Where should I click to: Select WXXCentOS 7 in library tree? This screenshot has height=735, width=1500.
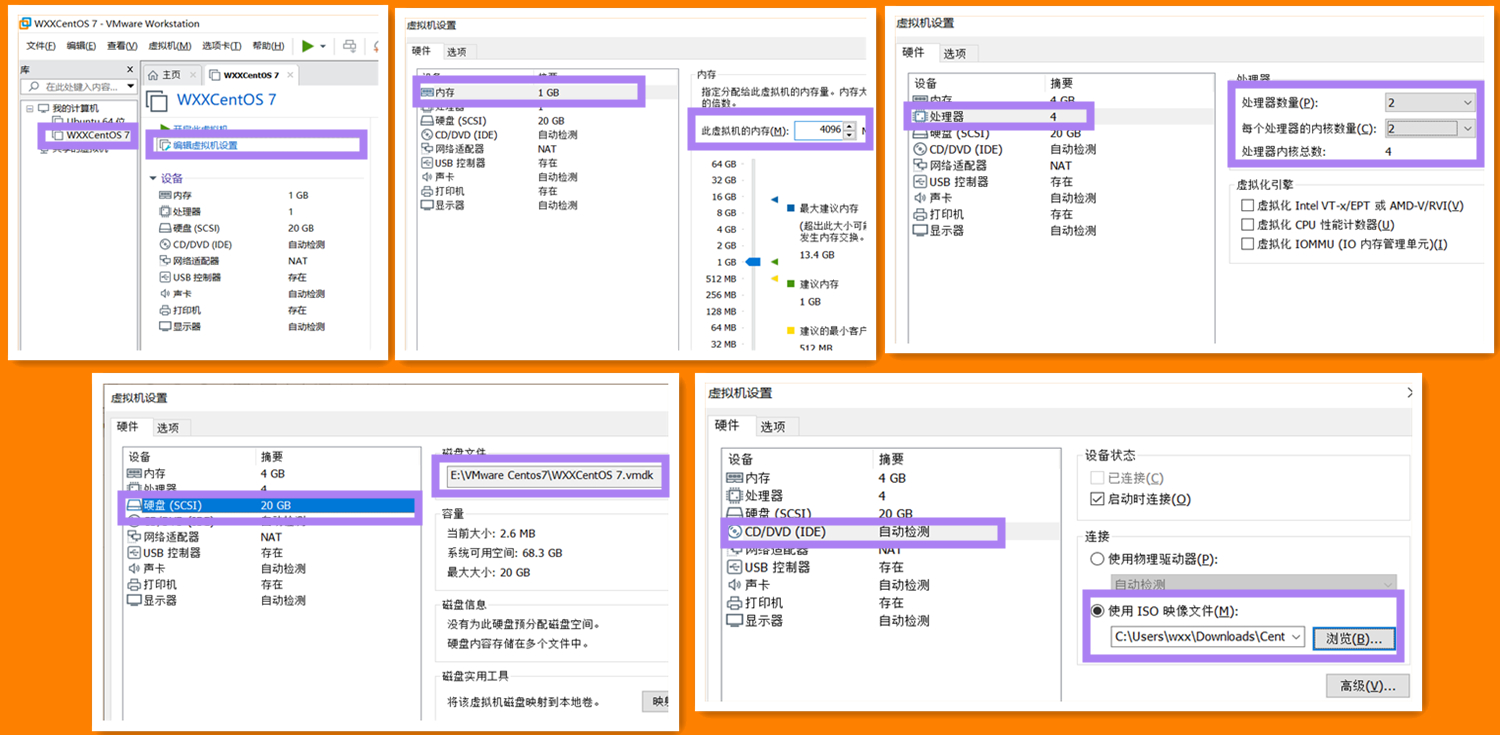point(97,135)
